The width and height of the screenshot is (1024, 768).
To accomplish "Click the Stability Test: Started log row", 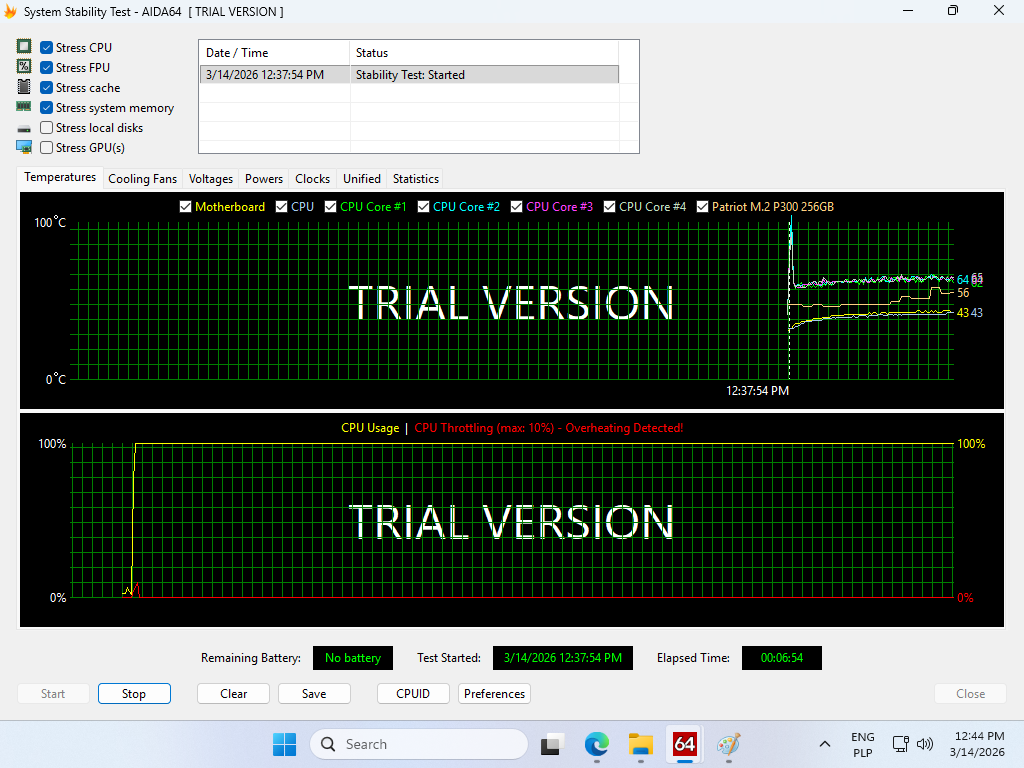I will [x=409, y=74].
